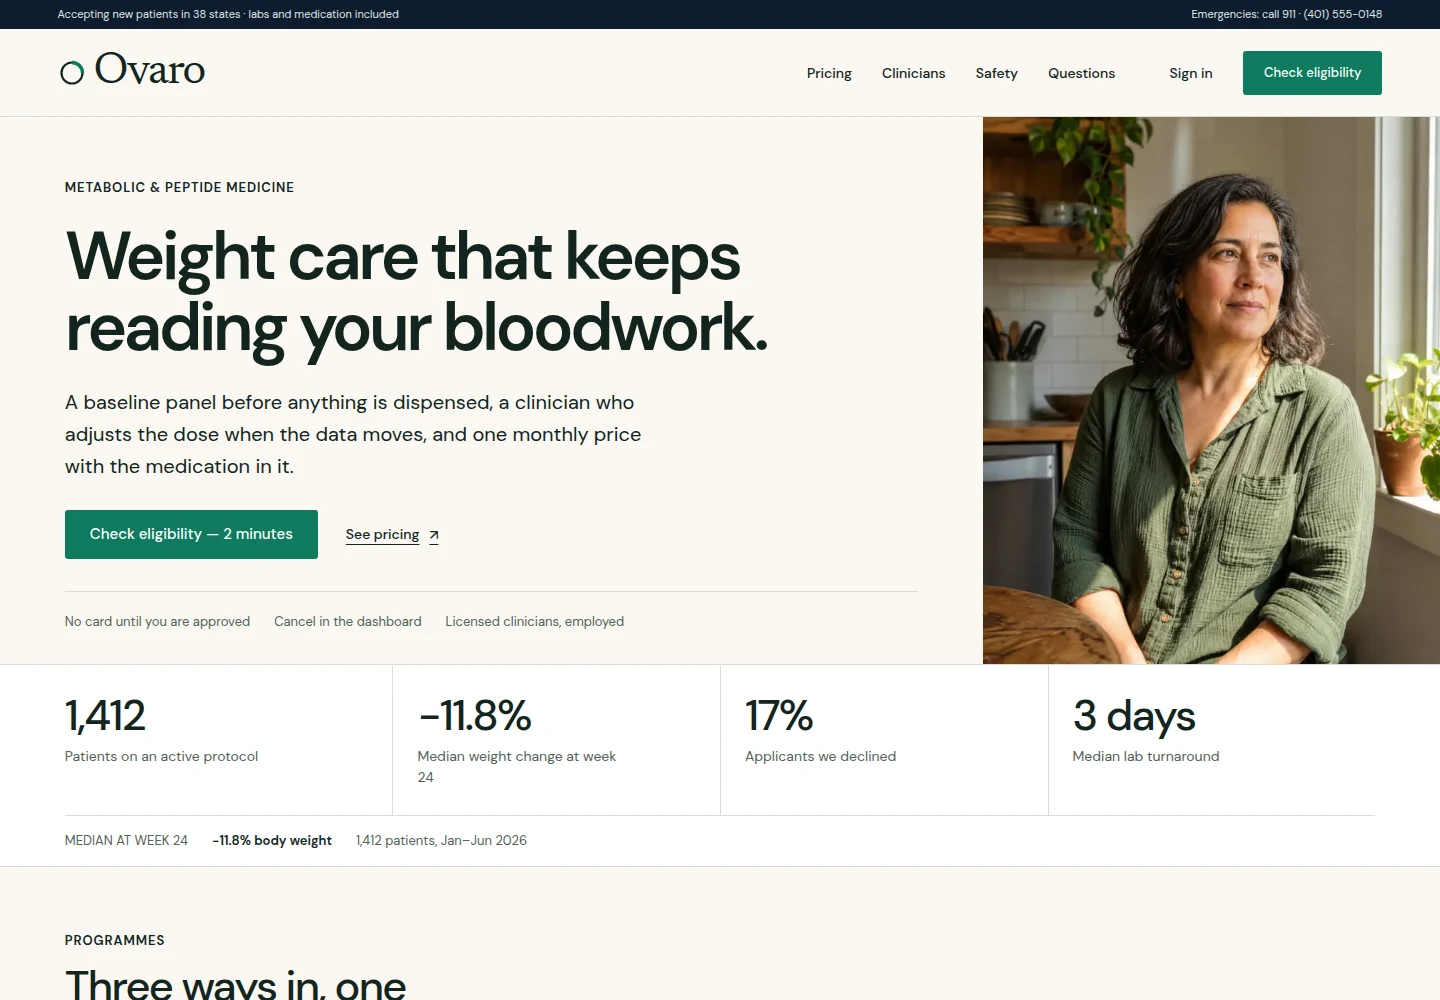Open the Clinicians nav item
The width and height of the screenshot is (1440, 1000).
tap(913, 73)
